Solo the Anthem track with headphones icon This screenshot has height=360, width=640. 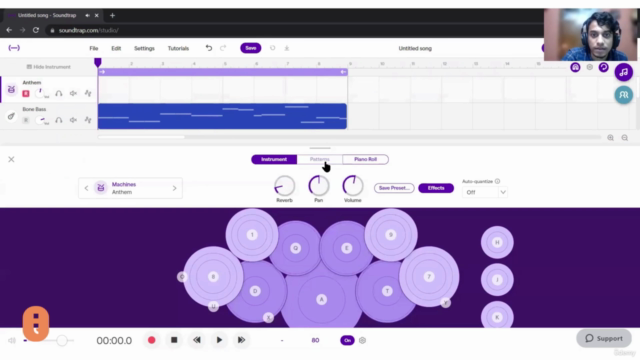[59, 93]
